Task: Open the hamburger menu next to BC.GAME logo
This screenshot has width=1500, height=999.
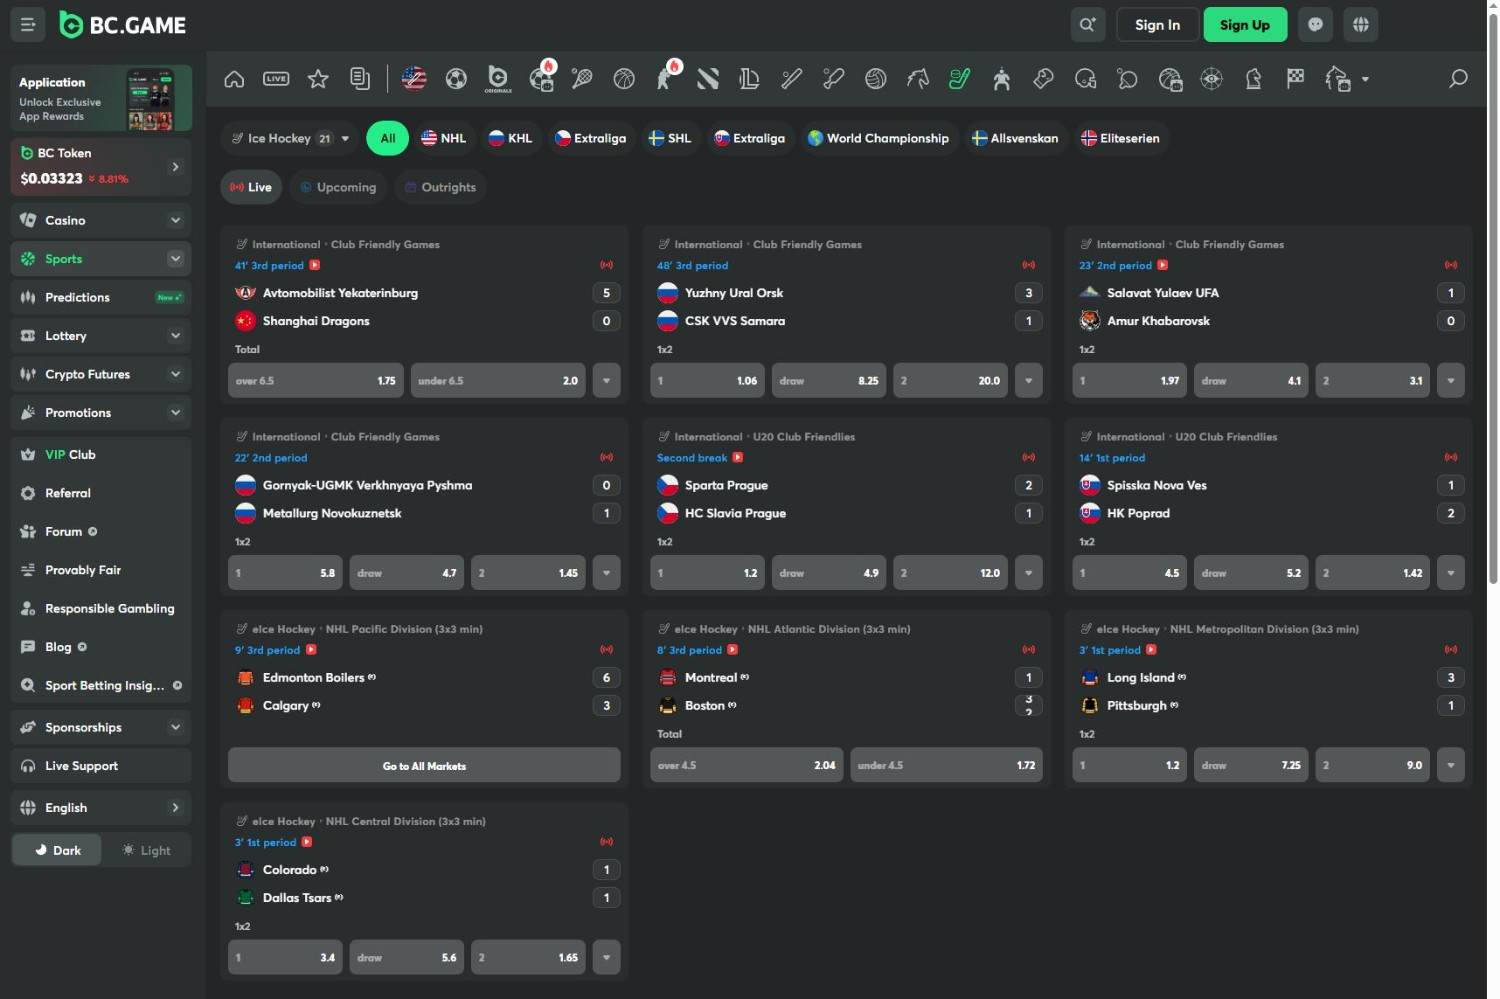Action: [28, 25]
